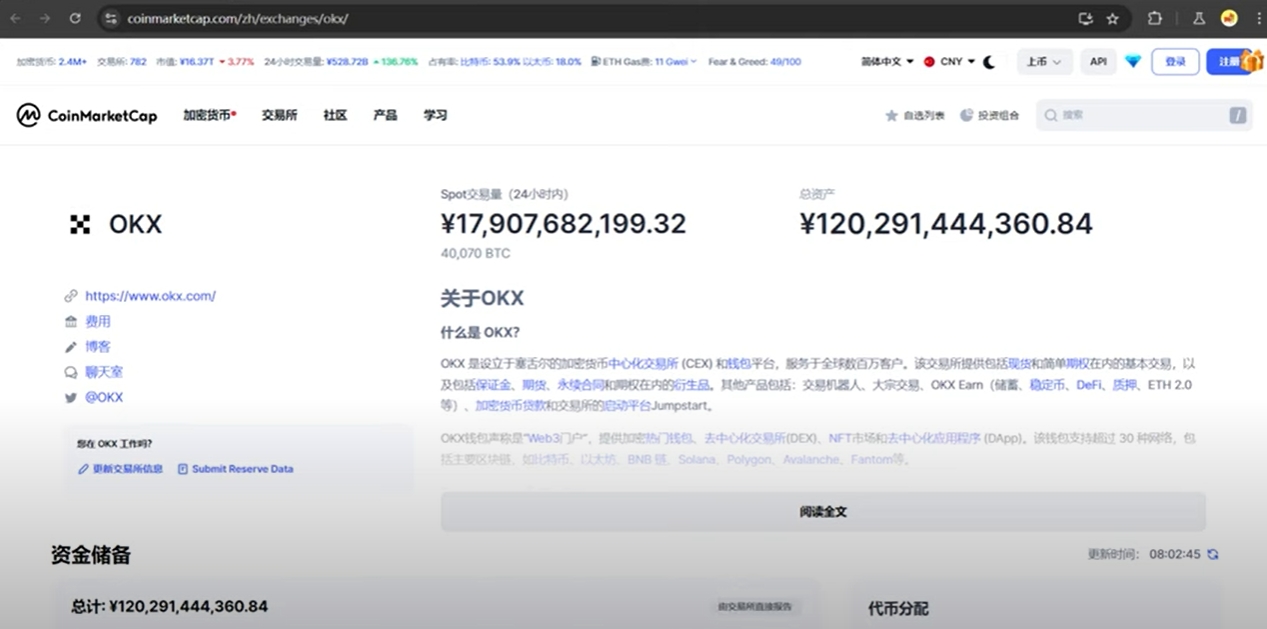Bookmark this page with the star icon
The width and height of the screenshot is (1267, 629).
coord(1113,18)
